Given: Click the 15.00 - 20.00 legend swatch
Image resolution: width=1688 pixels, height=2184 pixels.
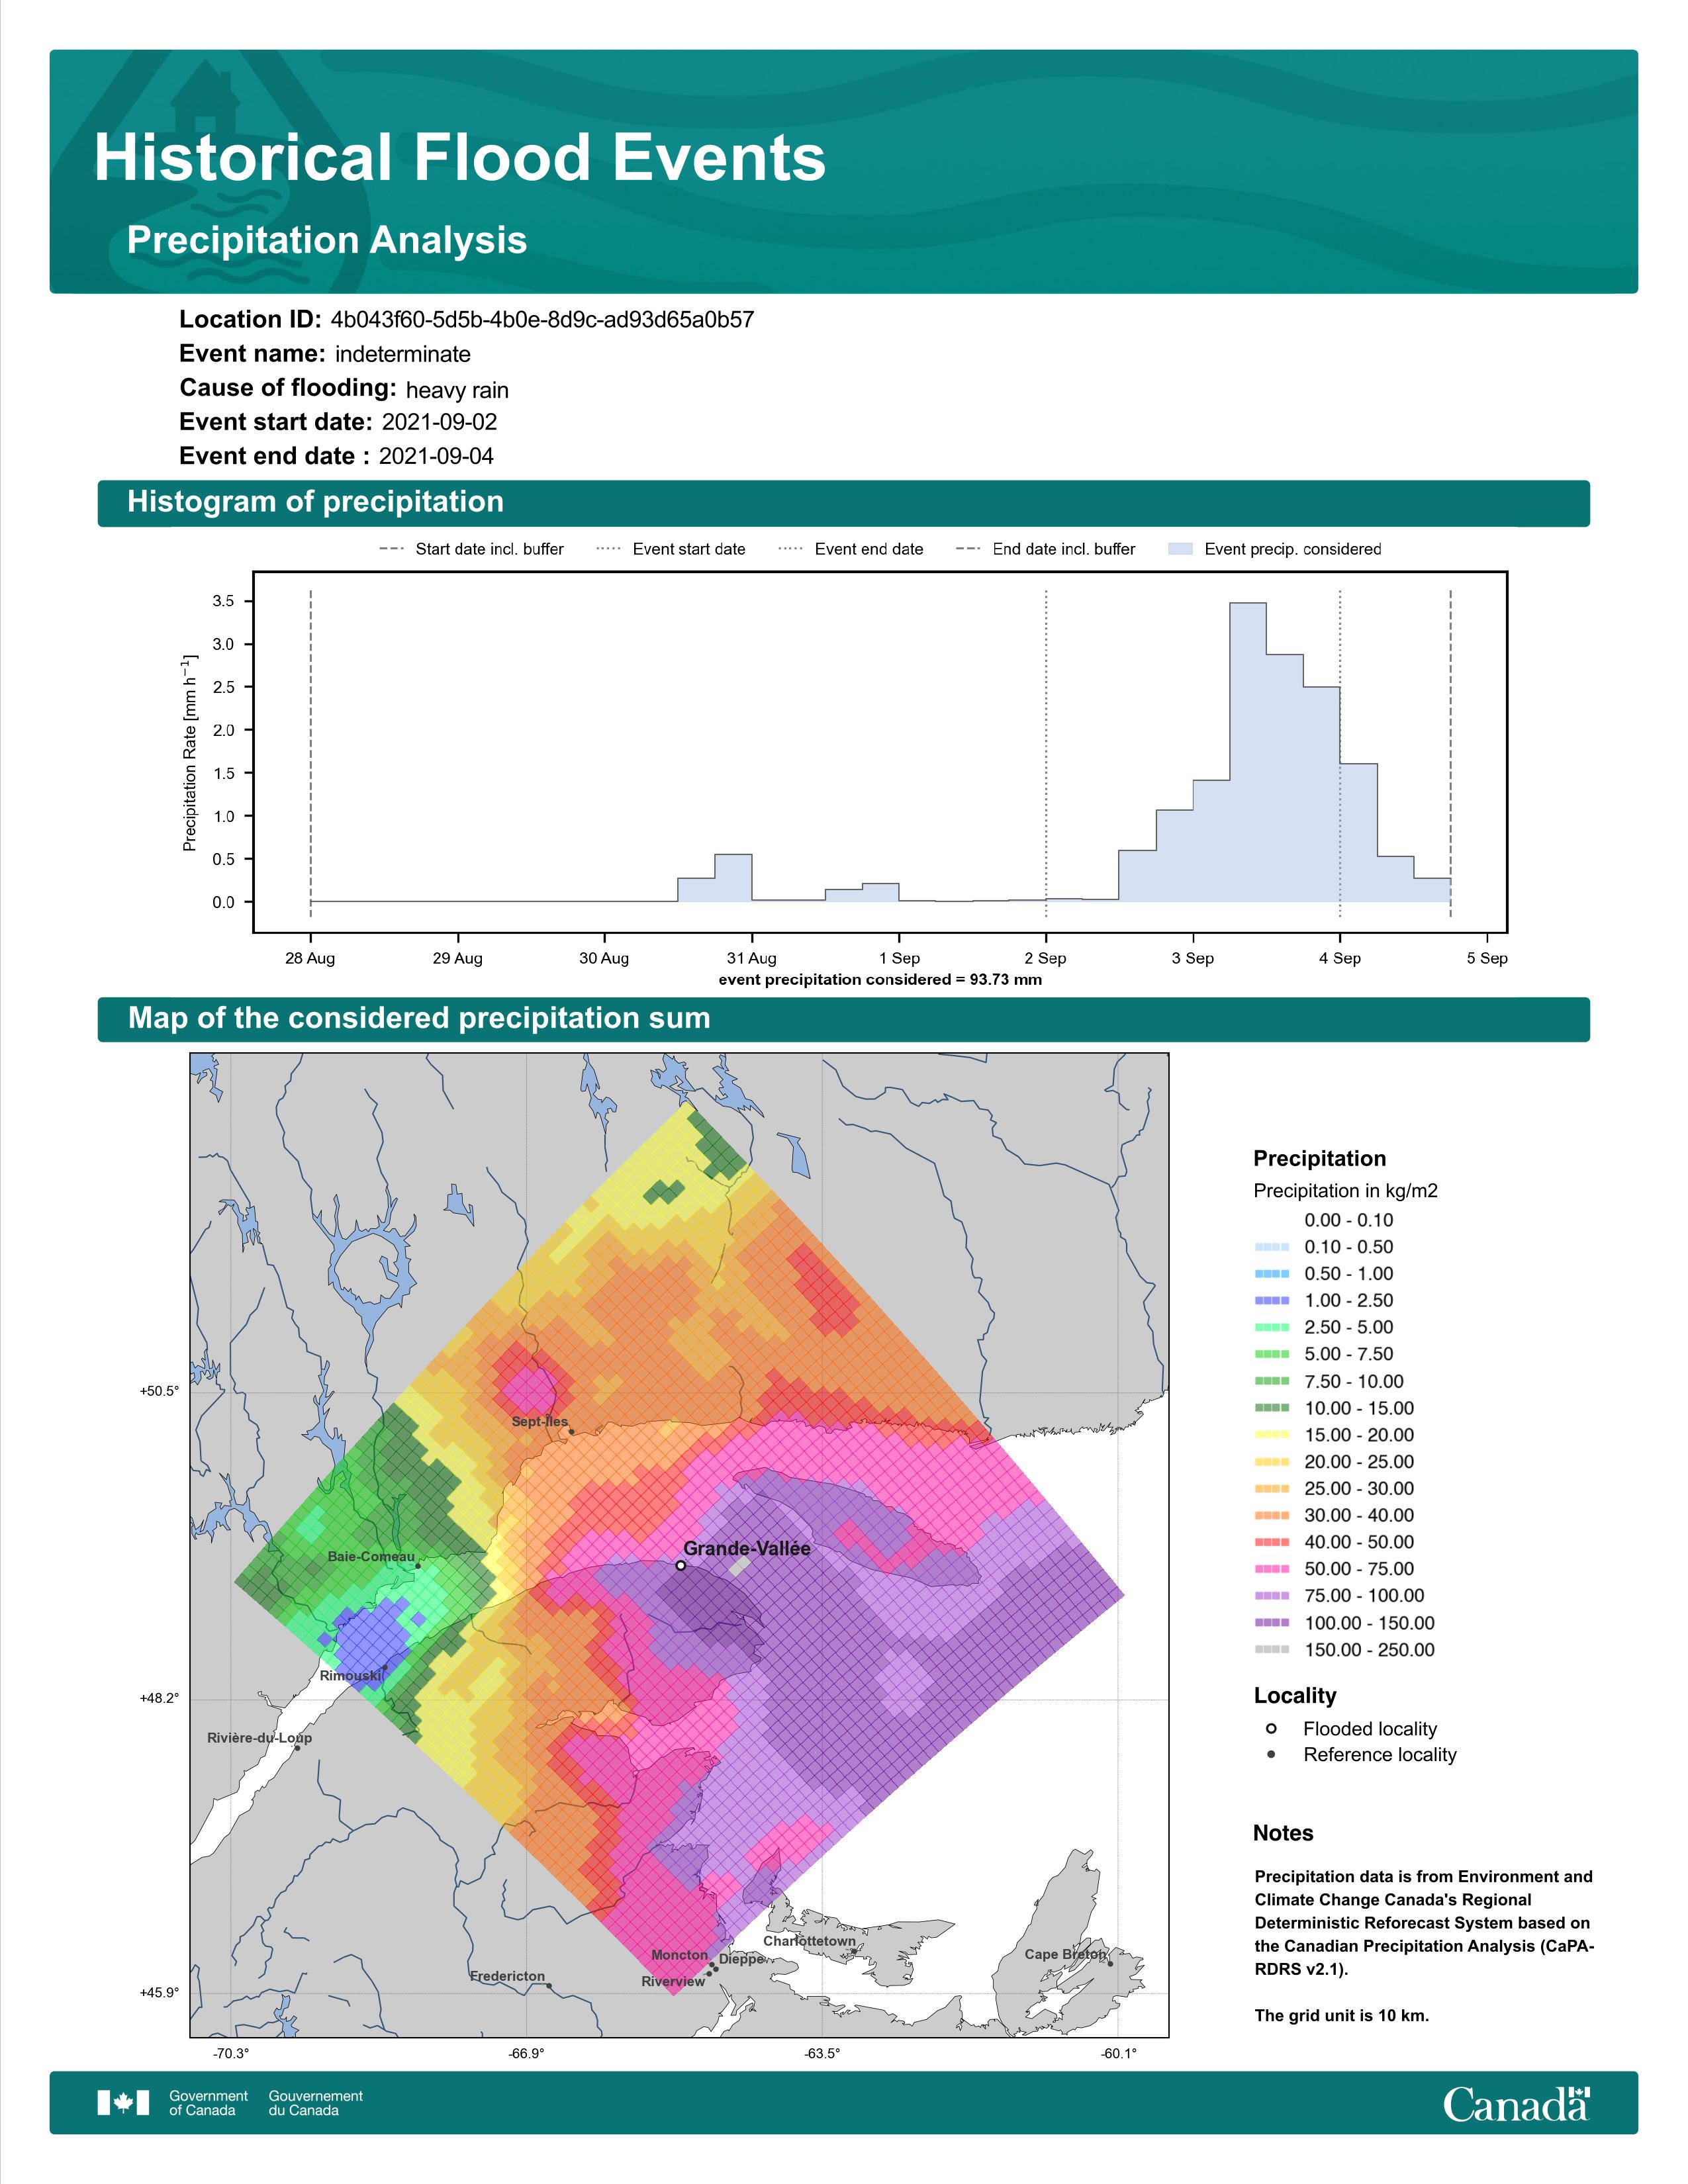Looking at the screenshot, I should (1271, 1435).
